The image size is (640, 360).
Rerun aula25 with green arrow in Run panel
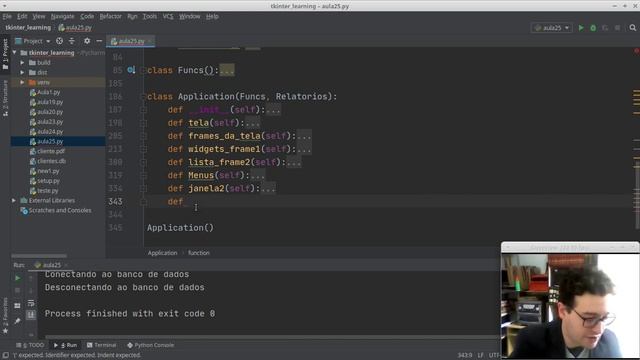pyautogui.click(x=18, y=278)
